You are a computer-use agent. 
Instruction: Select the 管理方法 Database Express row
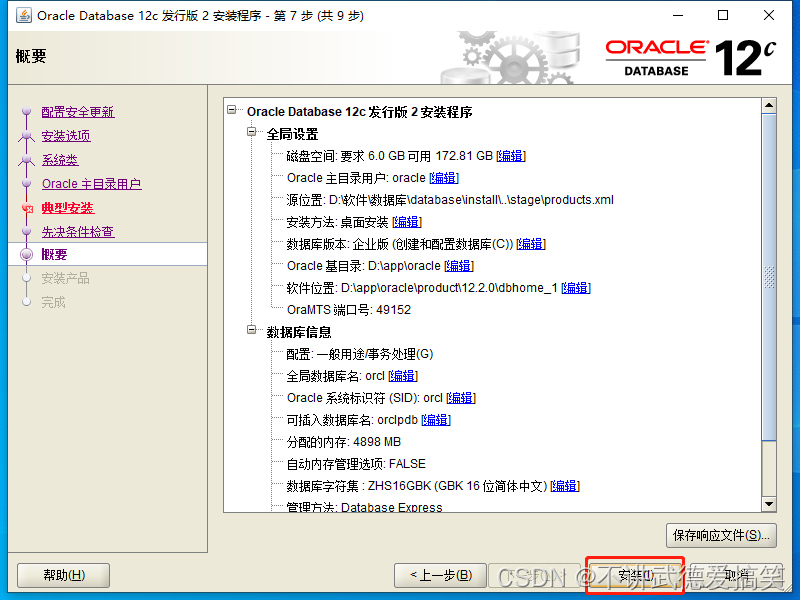coord(364,507)
